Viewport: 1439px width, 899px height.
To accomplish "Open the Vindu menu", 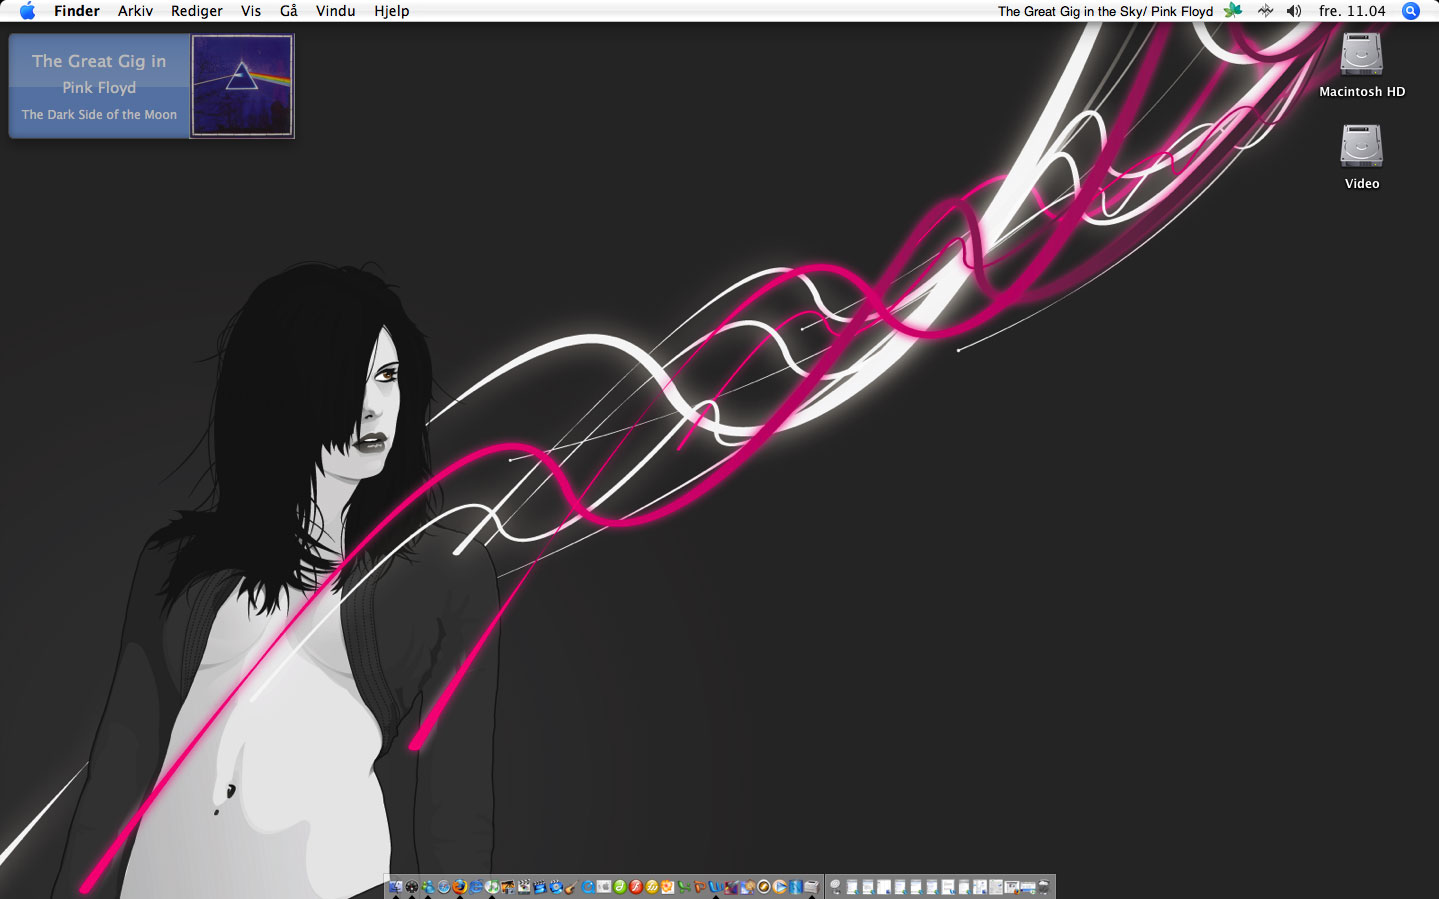I will [x=336, y=11].
